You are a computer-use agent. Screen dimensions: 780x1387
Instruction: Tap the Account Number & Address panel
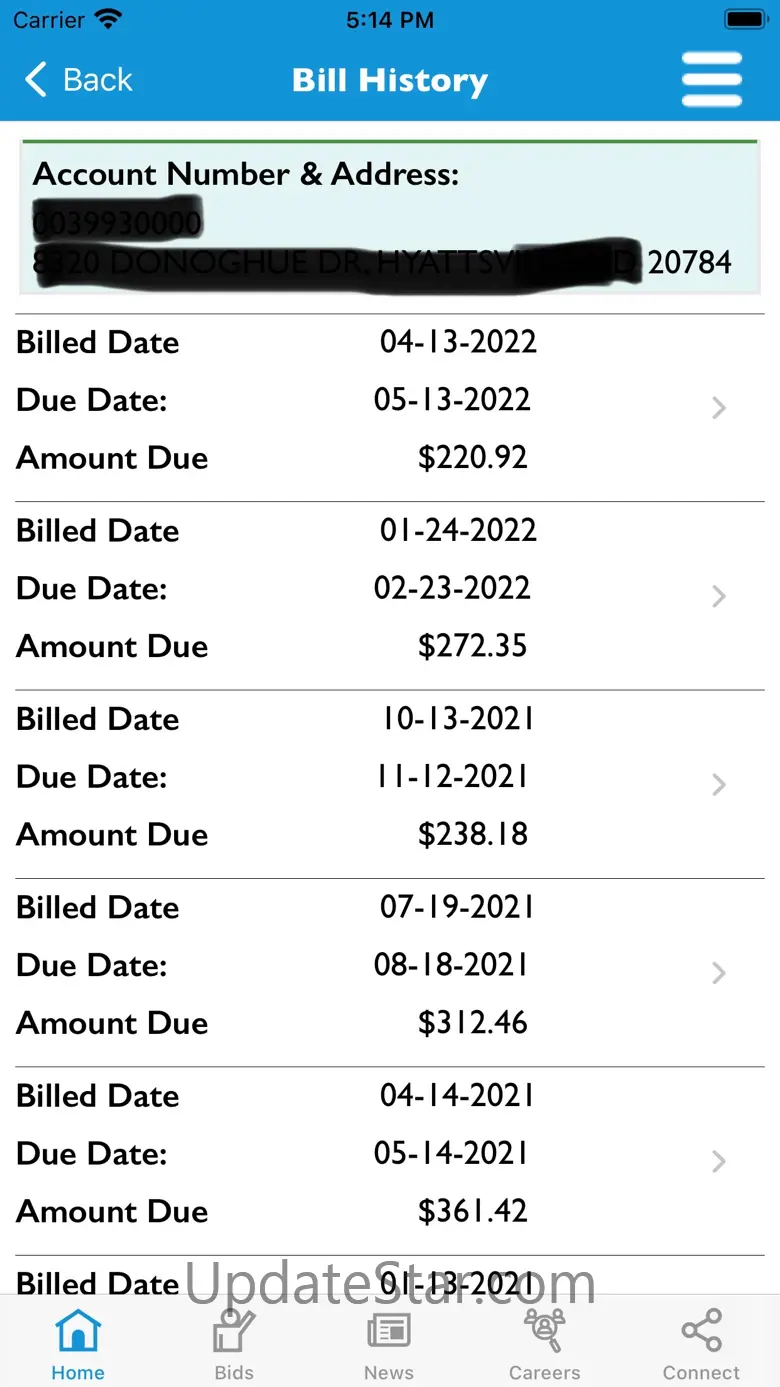(x=389, y=218)
